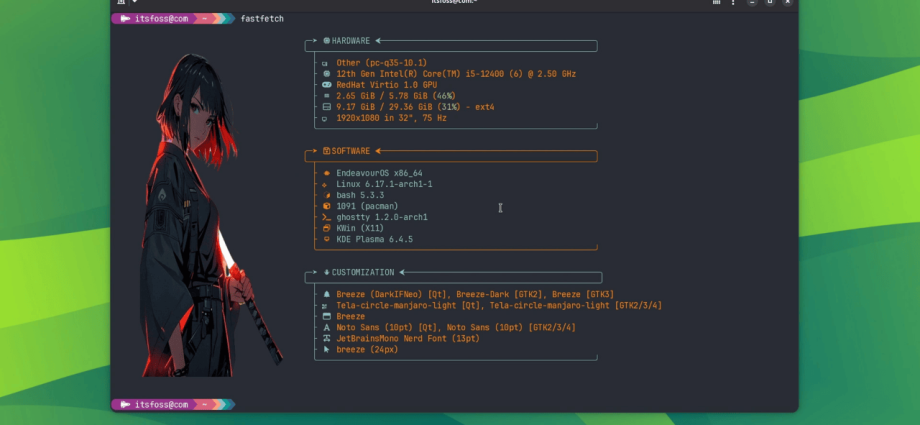Click the single word Breeze decoration line
920x425 pixels.
coord(351,316)
